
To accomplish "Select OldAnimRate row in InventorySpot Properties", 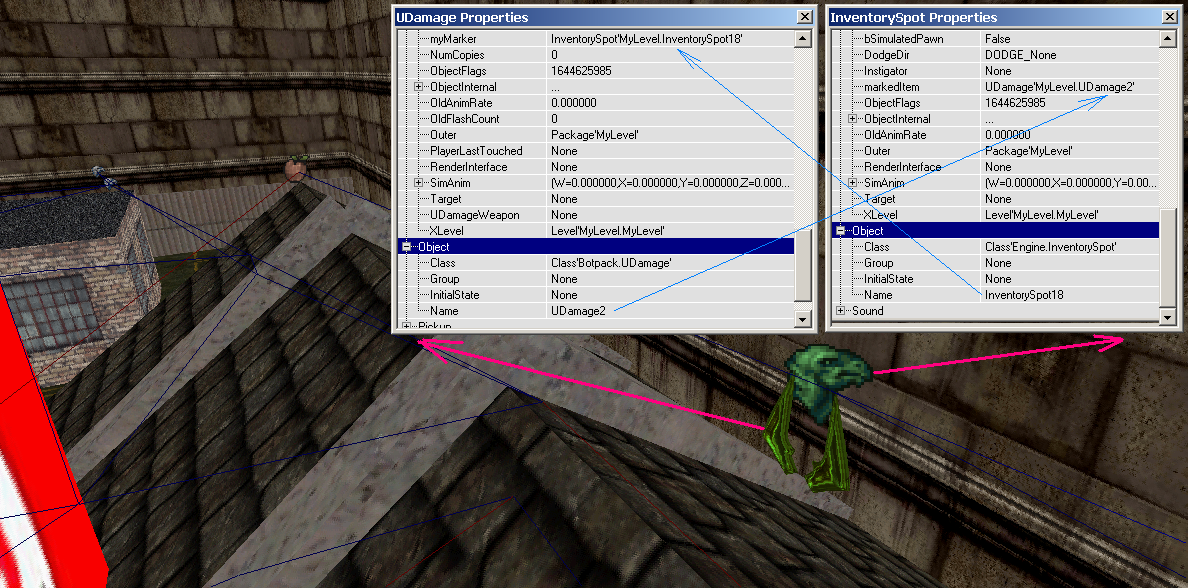I will click(995, 135).
